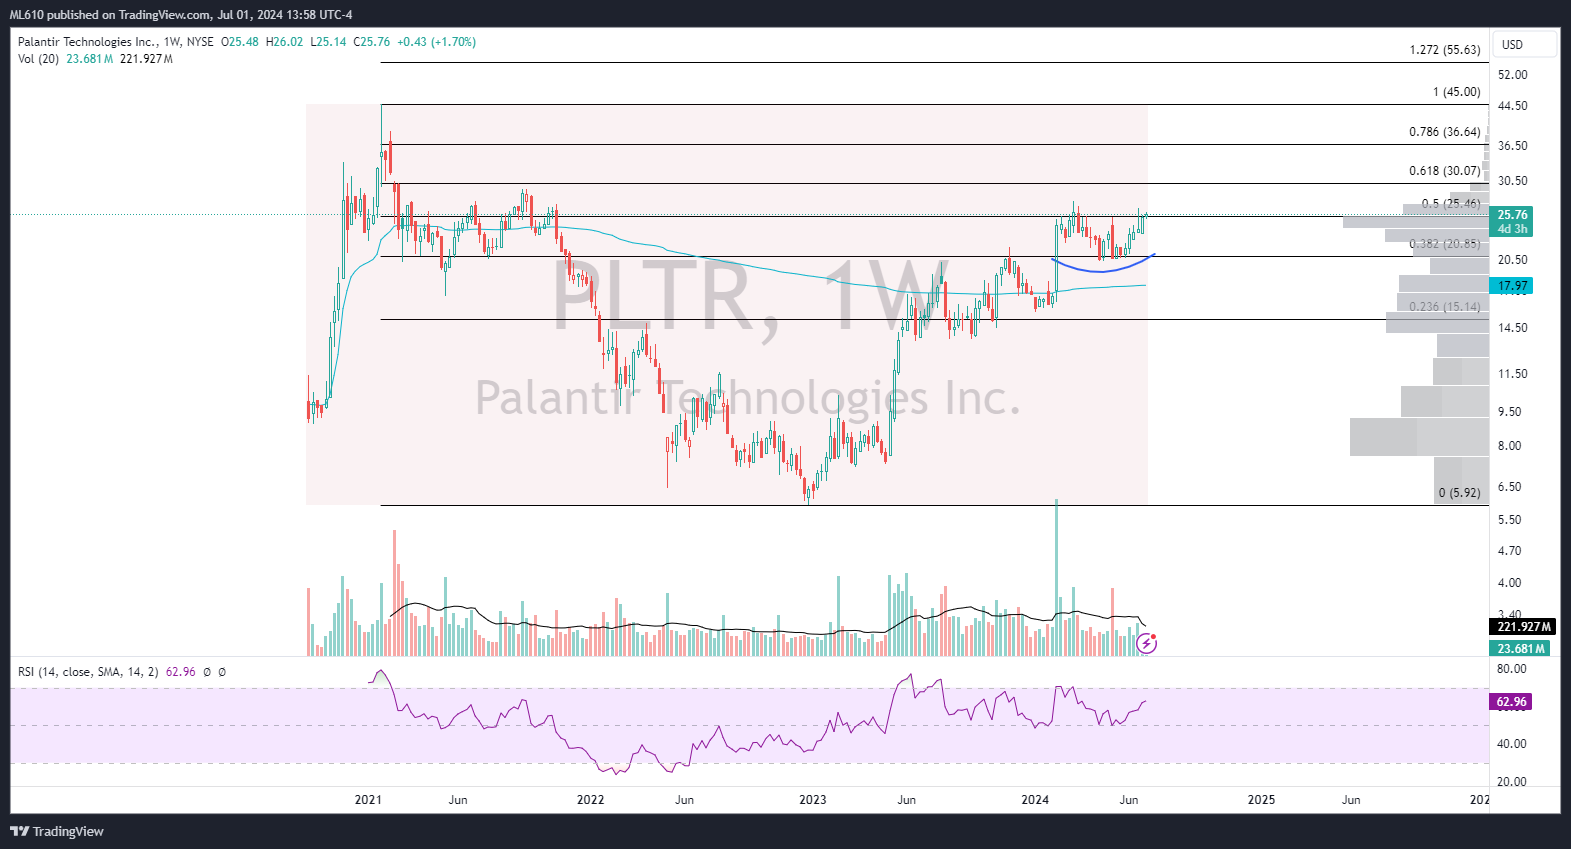Click the O25.48 open value in legend

coord(240,42)
